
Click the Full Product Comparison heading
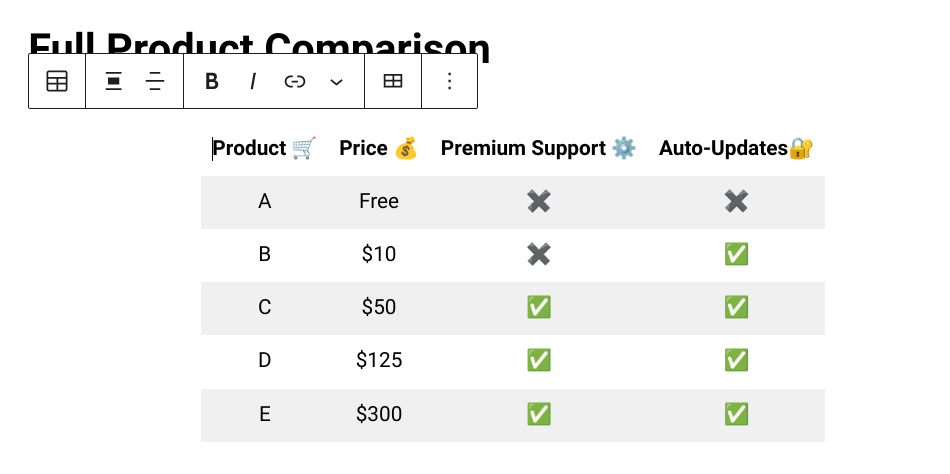click(259, 42)
